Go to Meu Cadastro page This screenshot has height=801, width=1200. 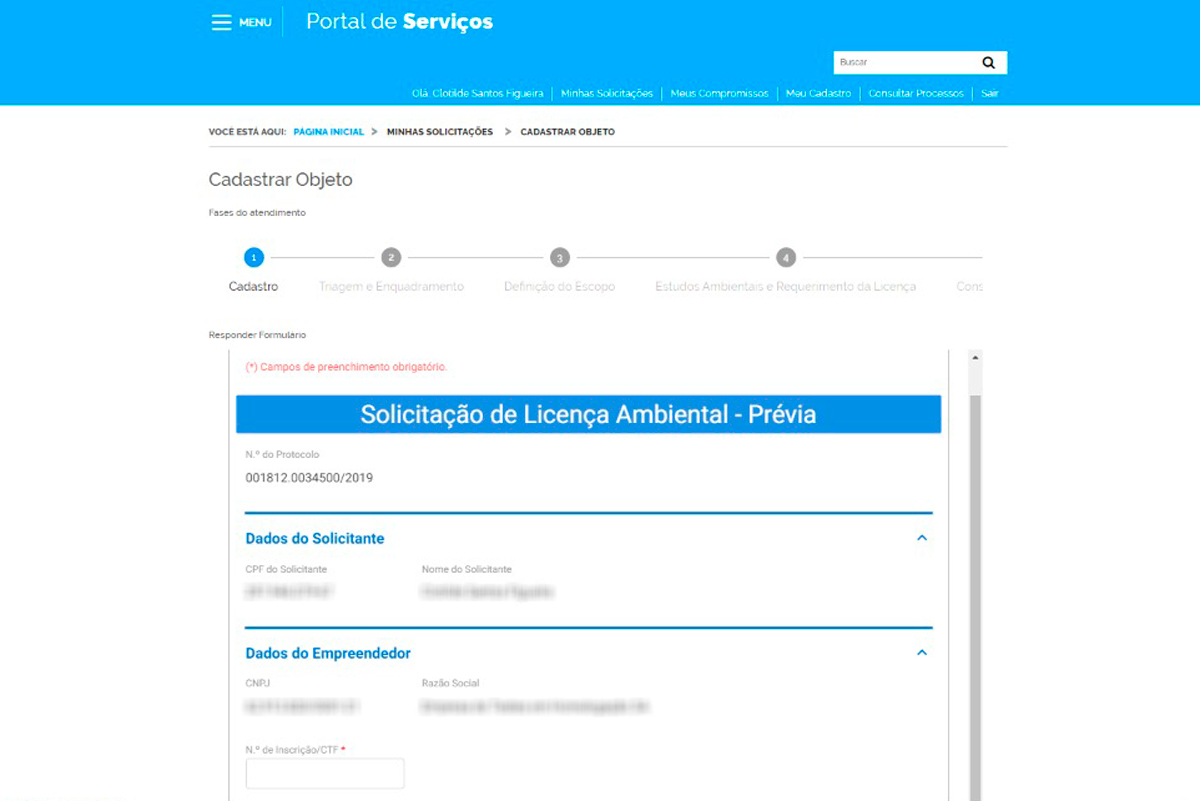818,93
